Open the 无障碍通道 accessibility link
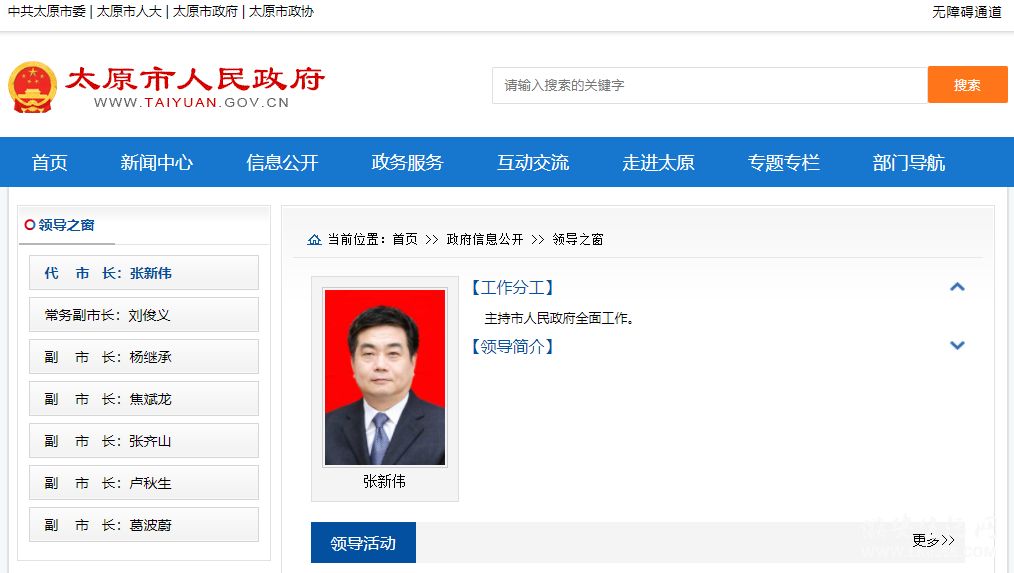 click(966, 12)
